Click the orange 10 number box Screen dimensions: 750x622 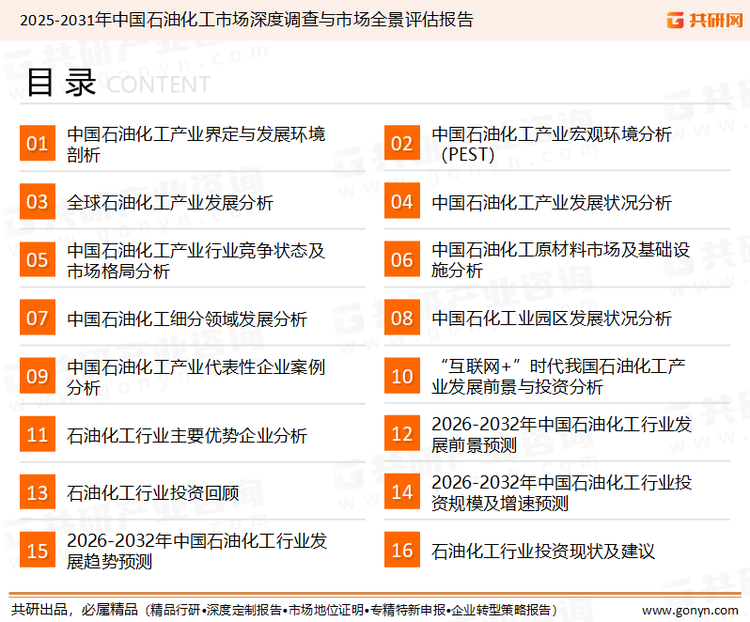[402, 376]
